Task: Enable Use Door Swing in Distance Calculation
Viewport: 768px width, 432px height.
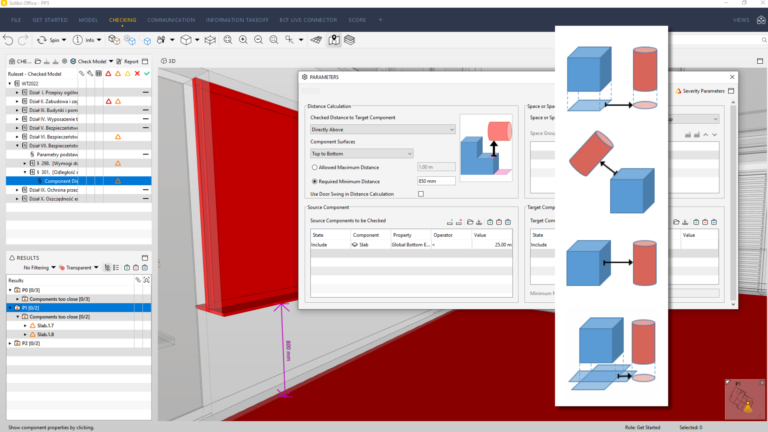Action: click(x=421, y=194)
